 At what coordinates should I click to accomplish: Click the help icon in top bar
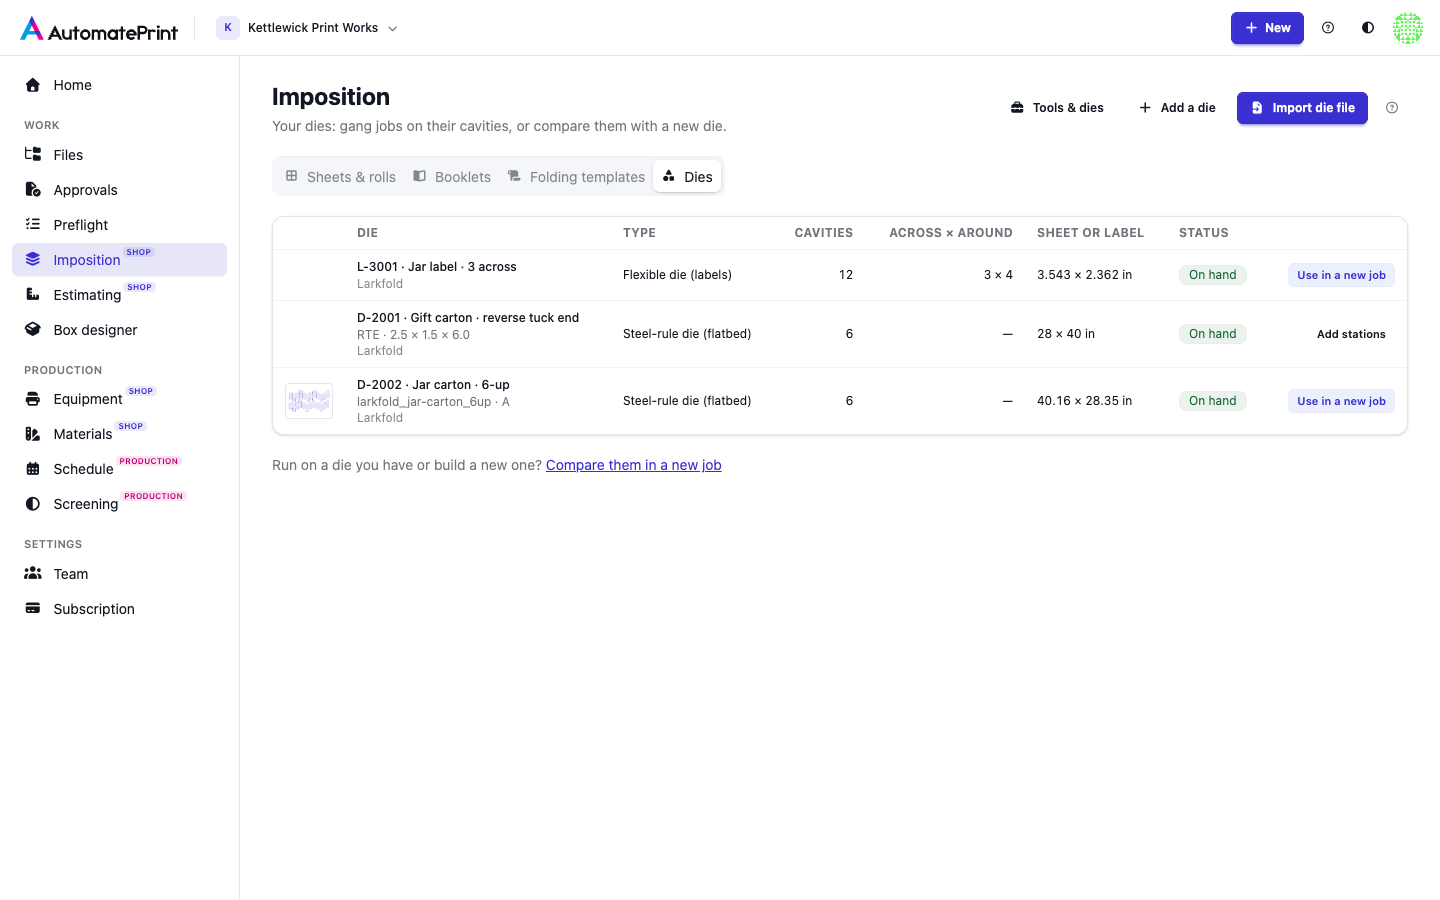pos(1328,28)
